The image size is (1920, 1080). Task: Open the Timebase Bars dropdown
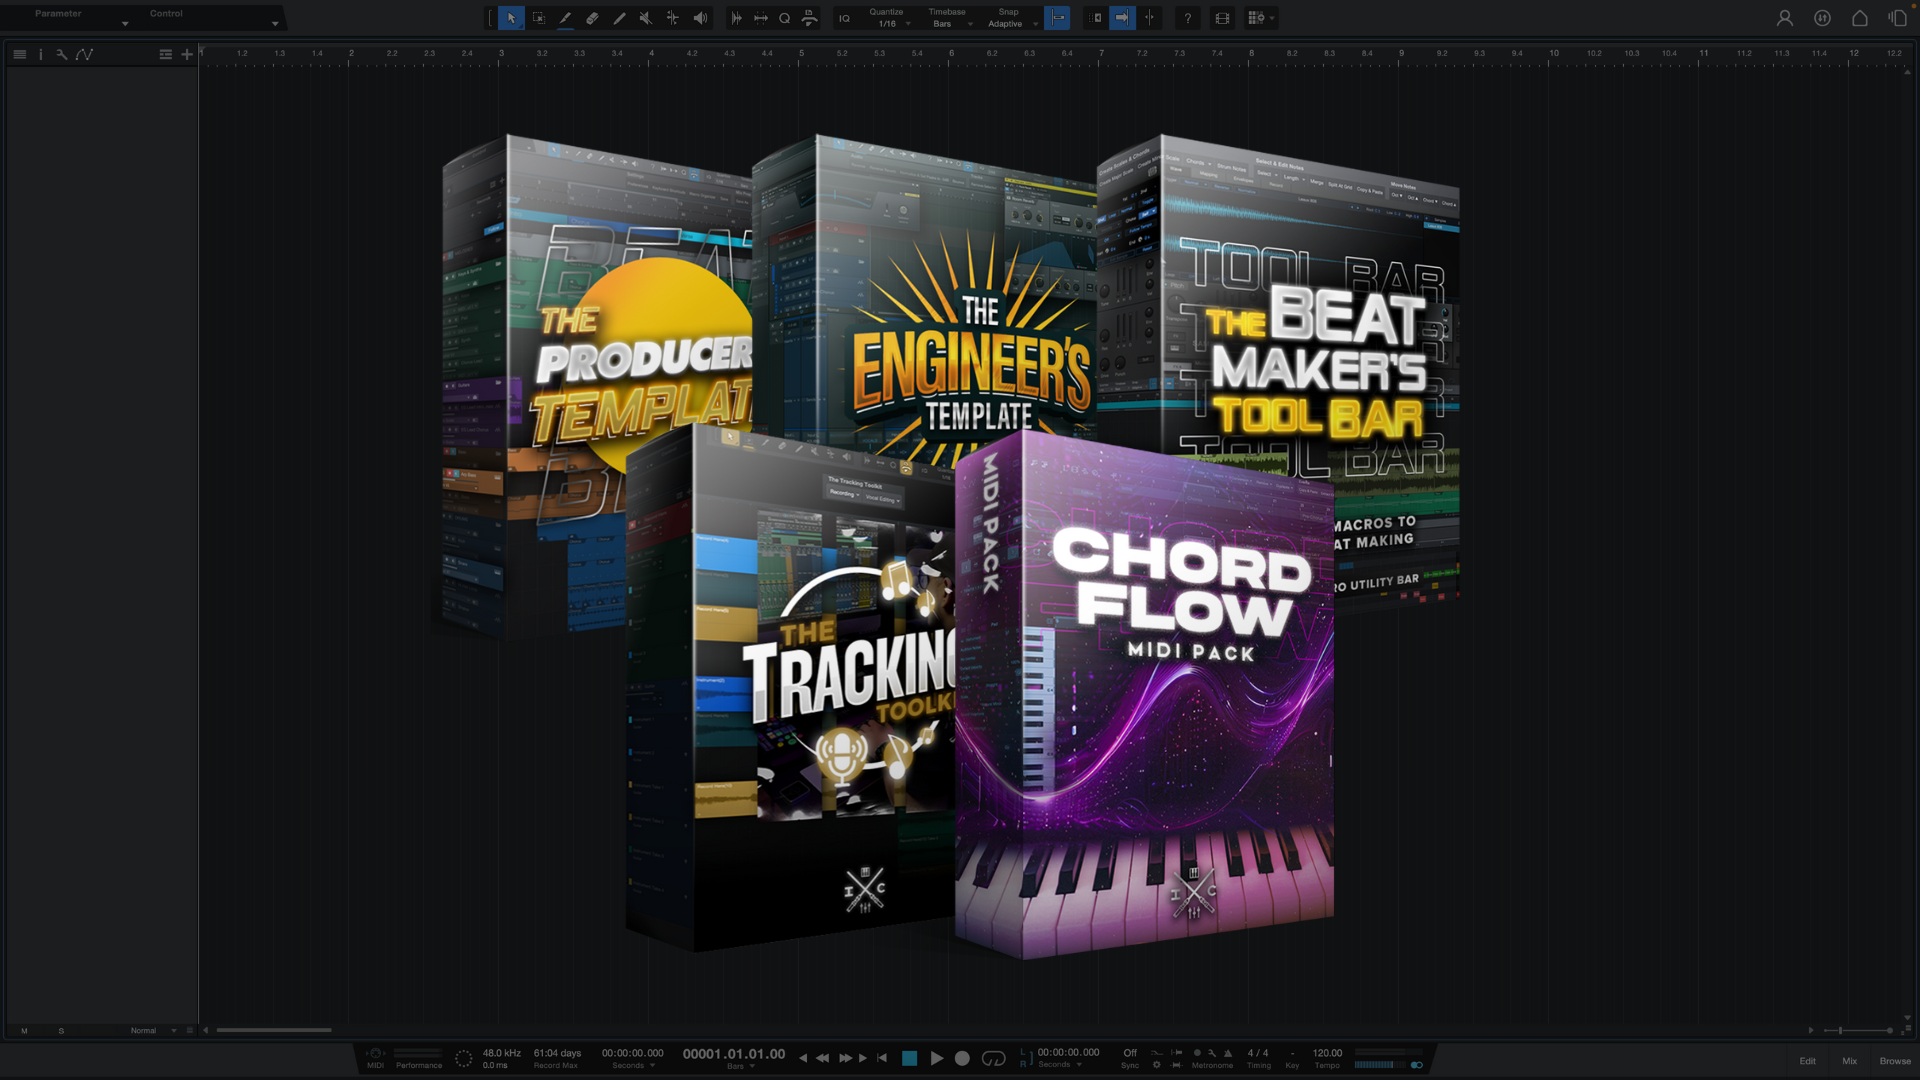949,24
